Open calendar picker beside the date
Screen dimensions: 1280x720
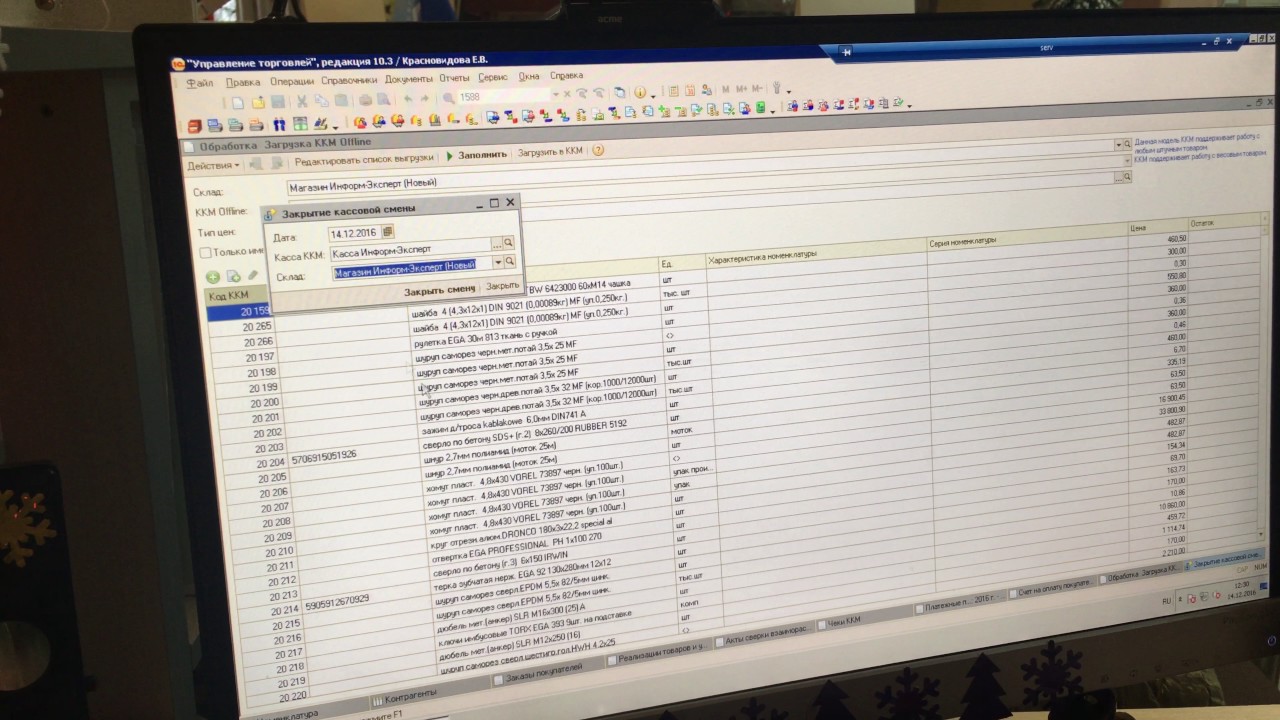[x=388, y=232]
